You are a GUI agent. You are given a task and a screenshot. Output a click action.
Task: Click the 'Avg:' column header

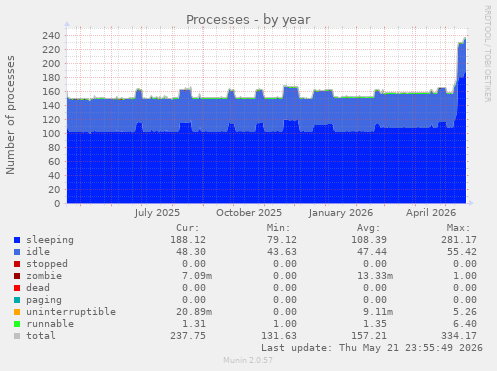368,228
